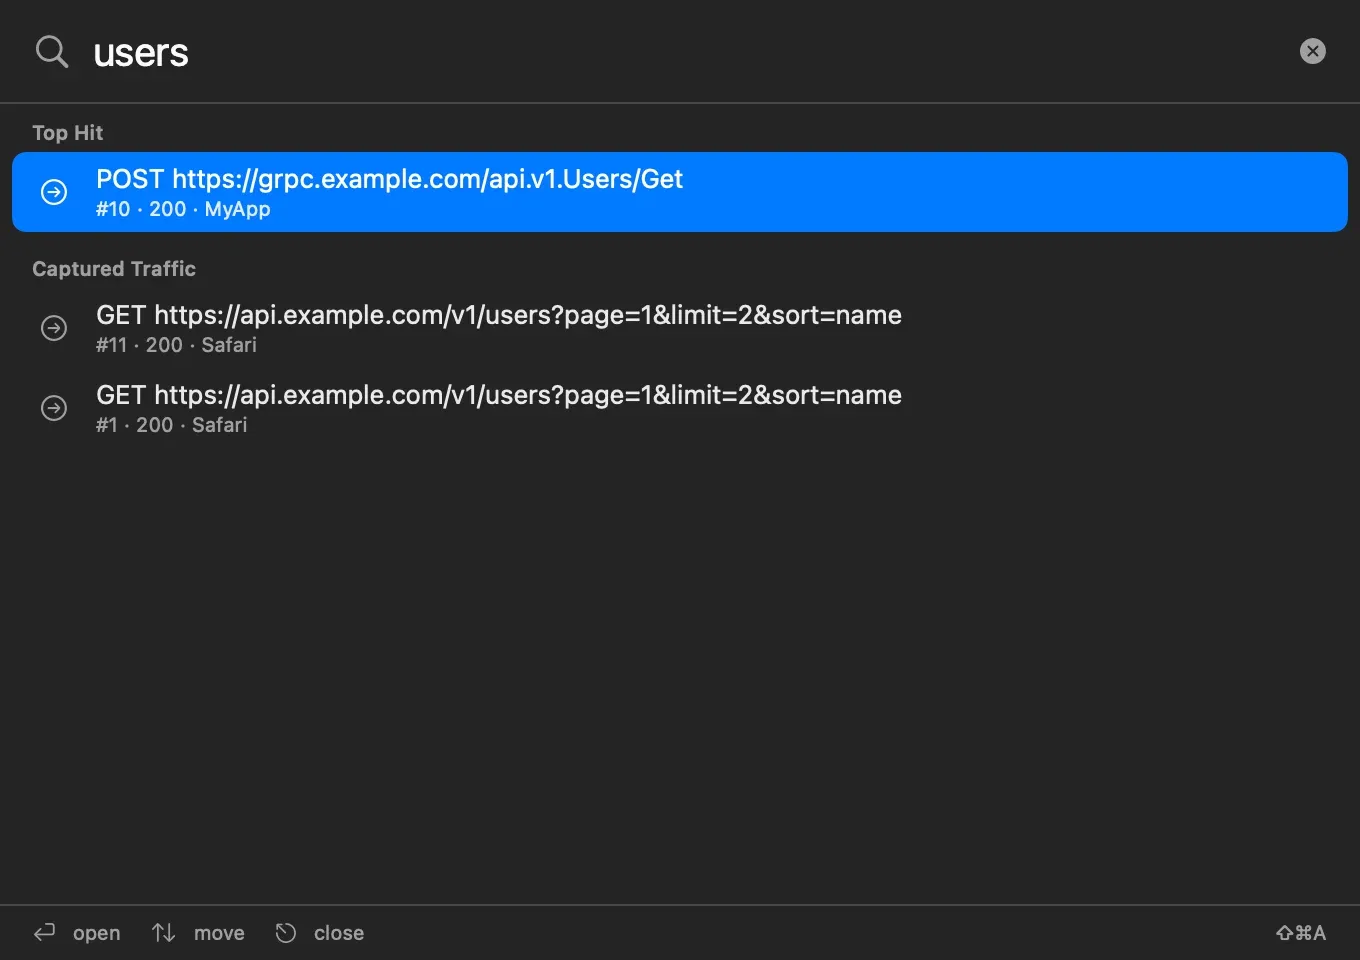
Task: Click the arrow icon beside request #11
Action: click(x=54, y=328)
